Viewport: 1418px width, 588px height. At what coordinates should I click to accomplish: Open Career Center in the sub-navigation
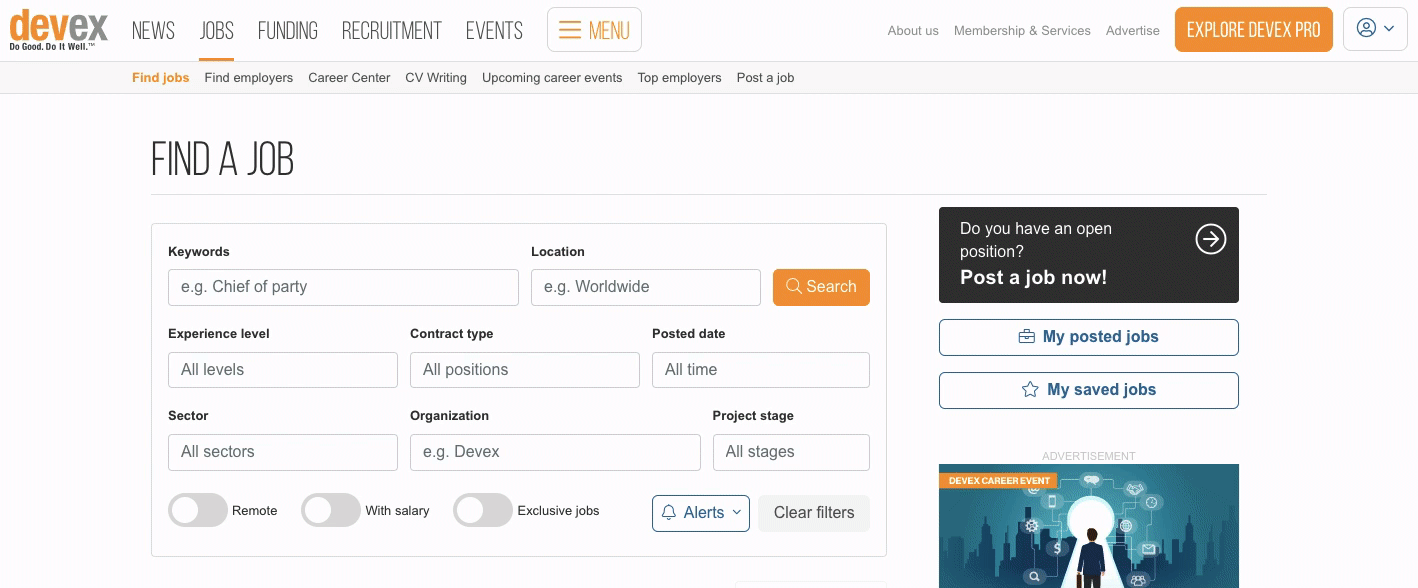click(x=349, y=78)
